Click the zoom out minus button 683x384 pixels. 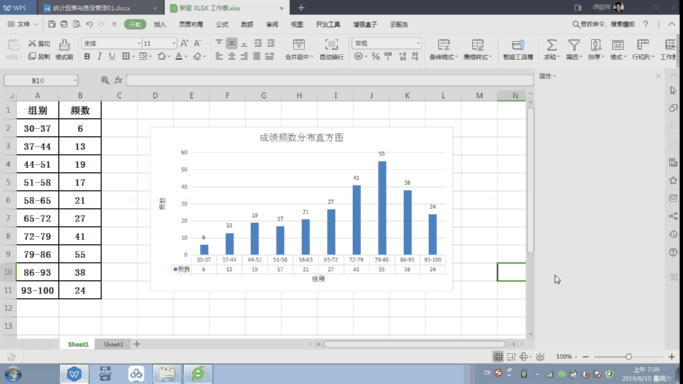click(x=585, y=357)
